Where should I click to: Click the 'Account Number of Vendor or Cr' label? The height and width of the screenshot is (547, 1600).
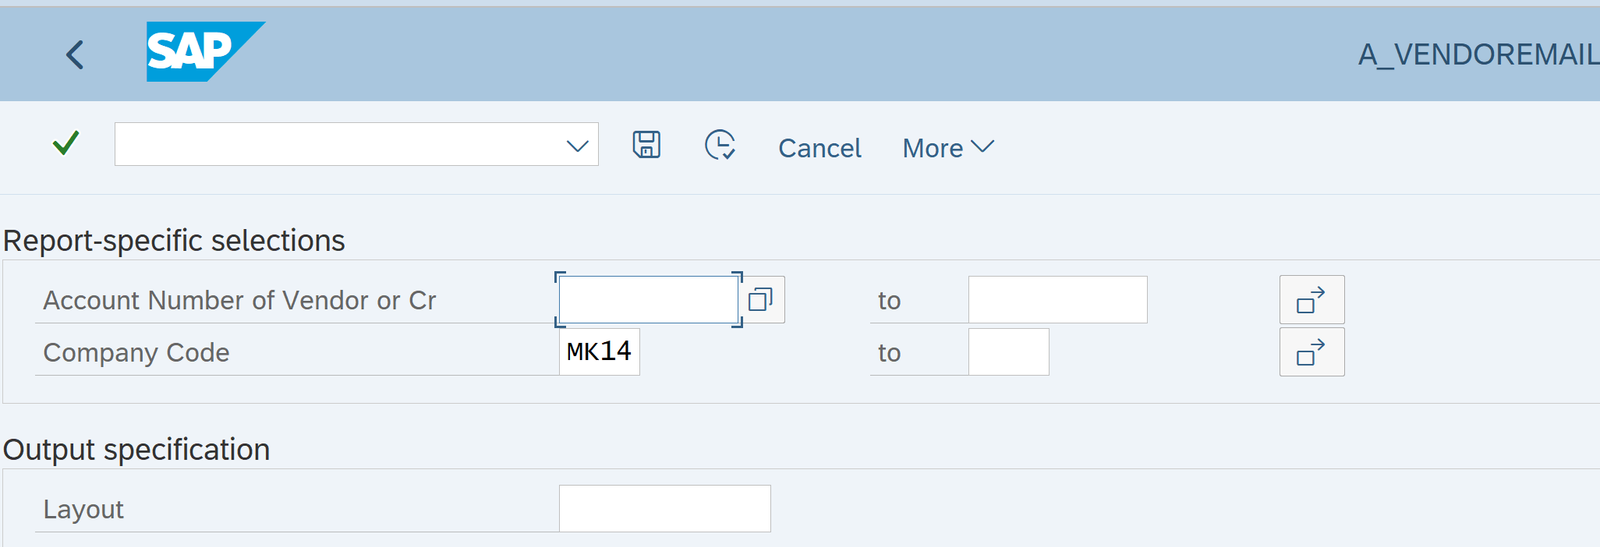(239, 301)
